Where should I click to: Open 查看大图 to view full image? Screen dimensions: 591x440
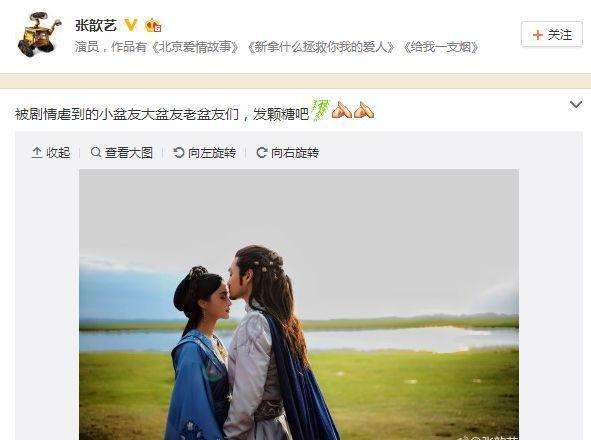click(x=121, y=153)
